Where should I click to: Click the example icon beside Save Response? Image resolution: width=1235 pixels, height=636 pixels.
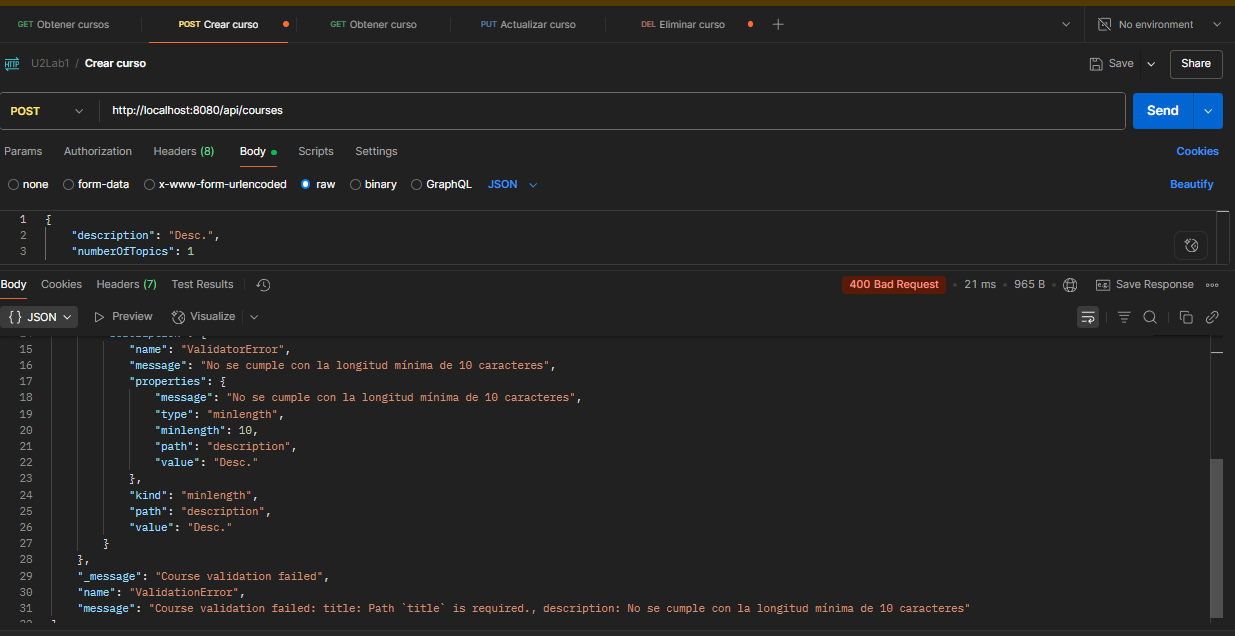(x=1103, y=285)
